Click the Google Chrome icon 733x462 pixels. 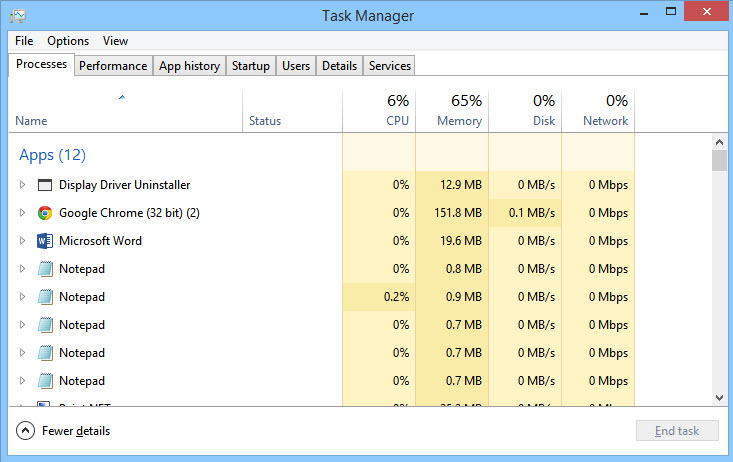click(45, 213)
